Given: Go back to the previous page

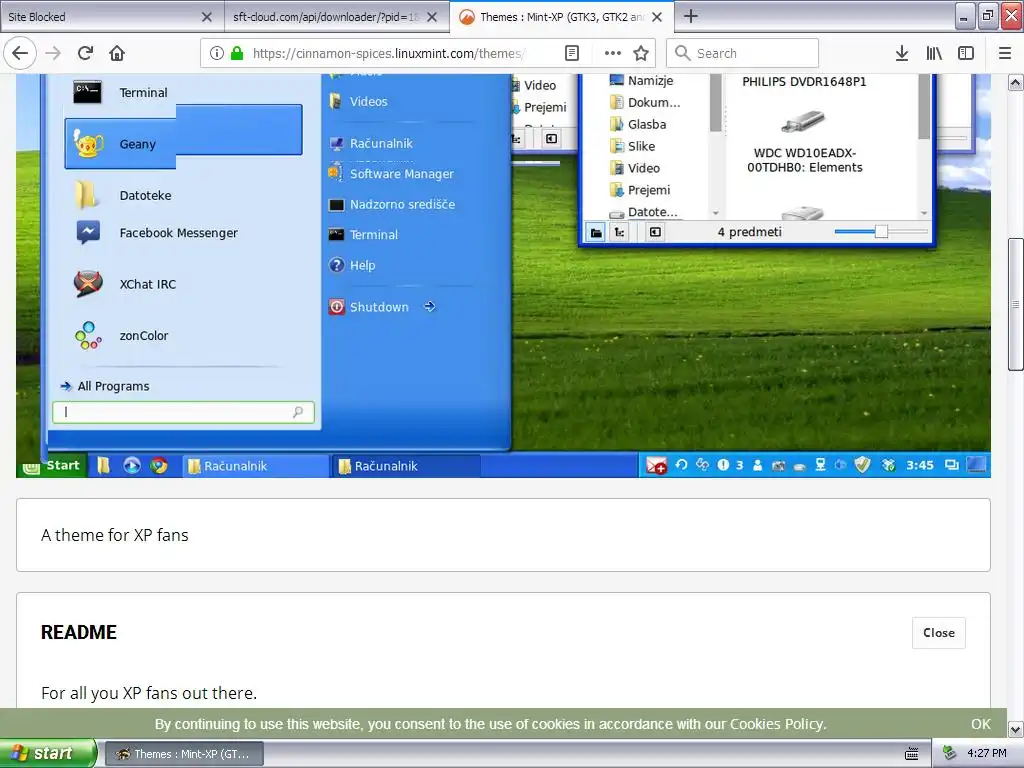Looking at the screenshot, I should point(20,53).
